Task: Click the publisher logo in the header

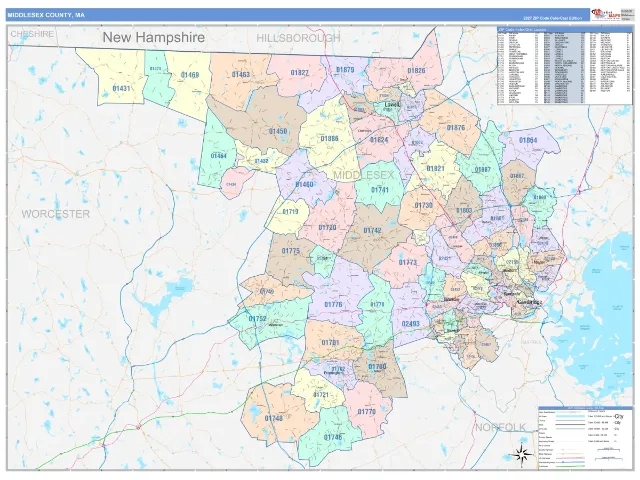Action: (605, 14)
